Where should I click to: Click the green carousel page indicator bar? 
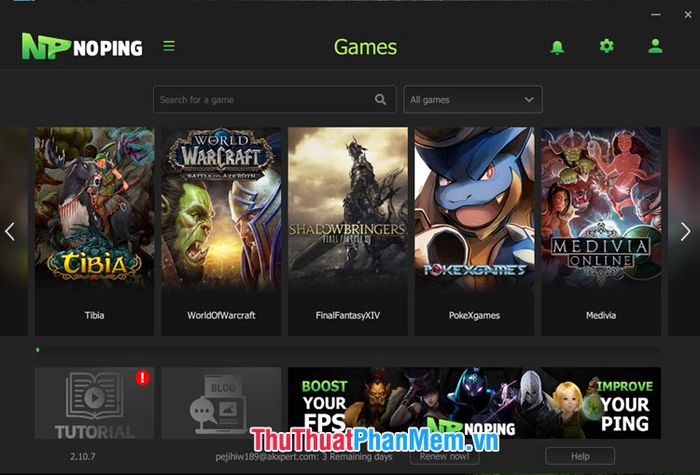pos(38,350)
